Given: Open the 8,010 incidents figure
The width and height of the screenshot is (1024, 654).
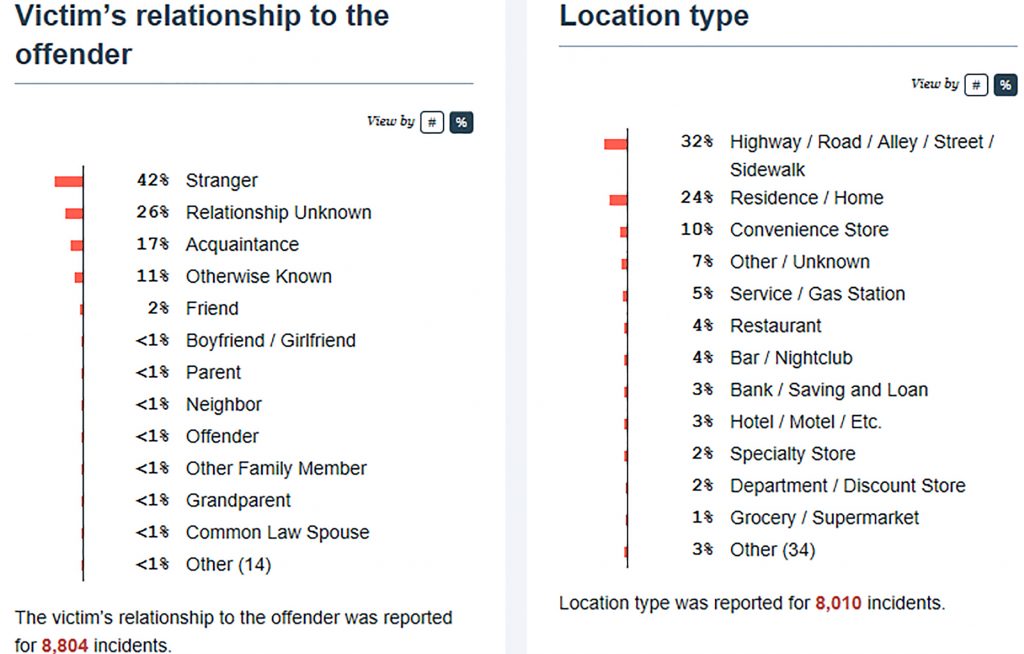Looking at the screenshot, I should [839, 603].
